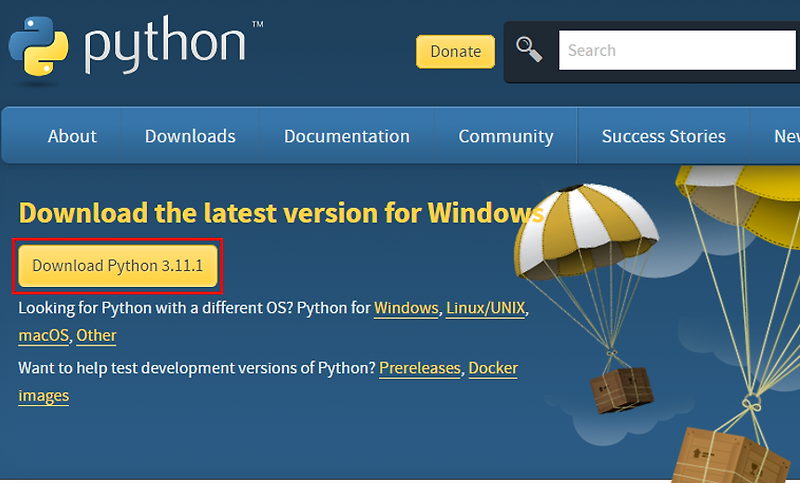This screenshot has height=483, width=800.
Task: Open the Docker images link
Action: coord(493,368)
